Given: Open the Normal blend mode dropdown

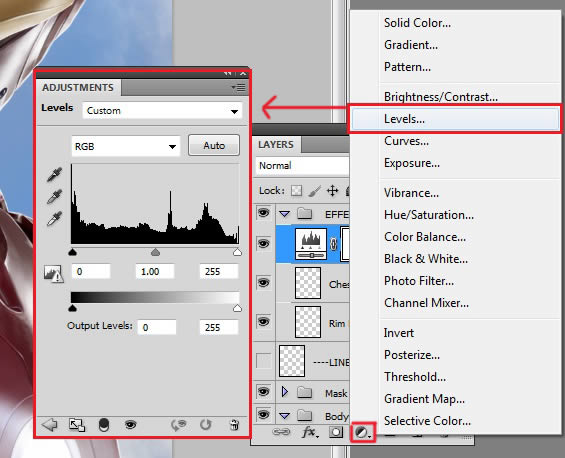Looking at the screenshot, I should [x=302, y=166].
